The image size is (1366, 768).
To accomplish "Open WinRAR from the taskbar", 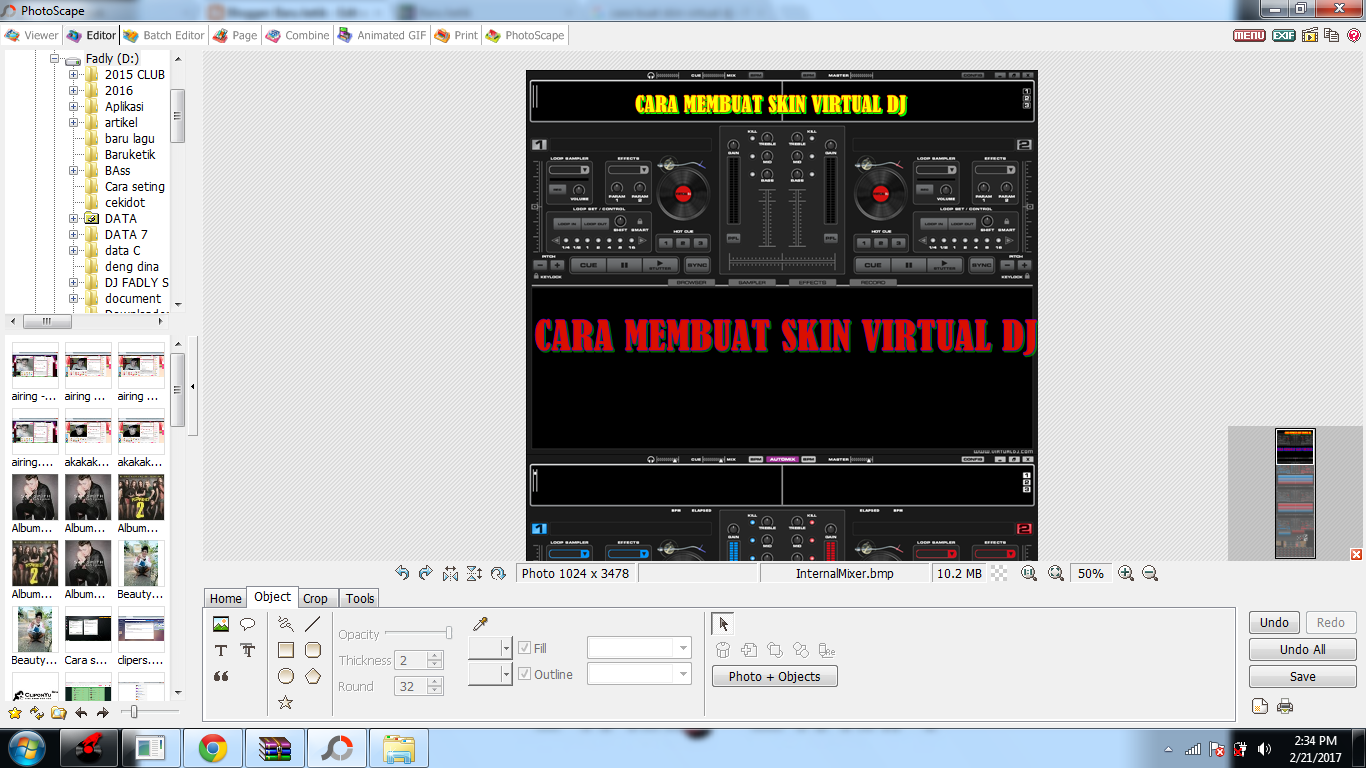I will (274, 748).
